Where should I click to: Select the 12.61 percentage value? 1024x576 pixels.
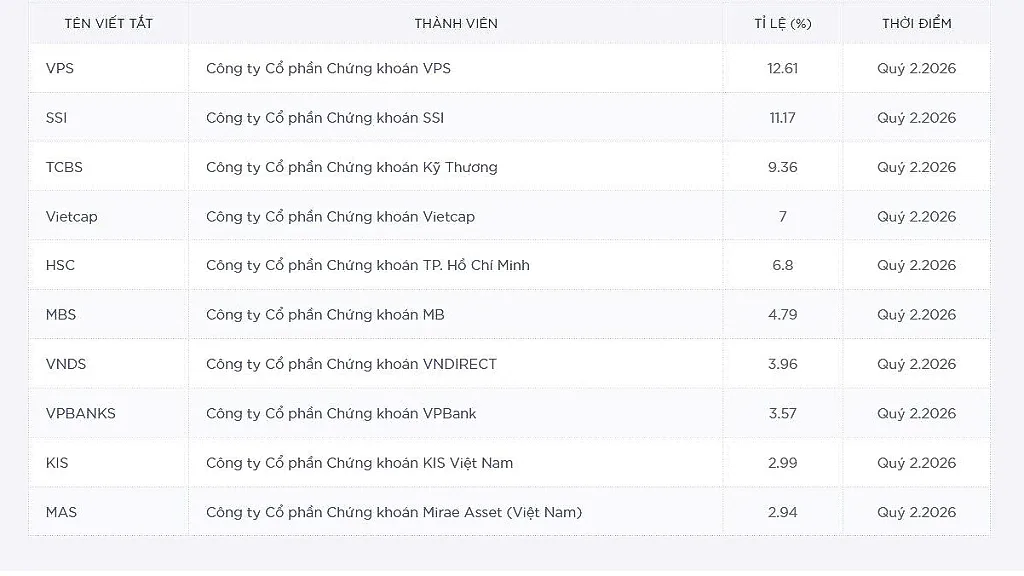782,69
